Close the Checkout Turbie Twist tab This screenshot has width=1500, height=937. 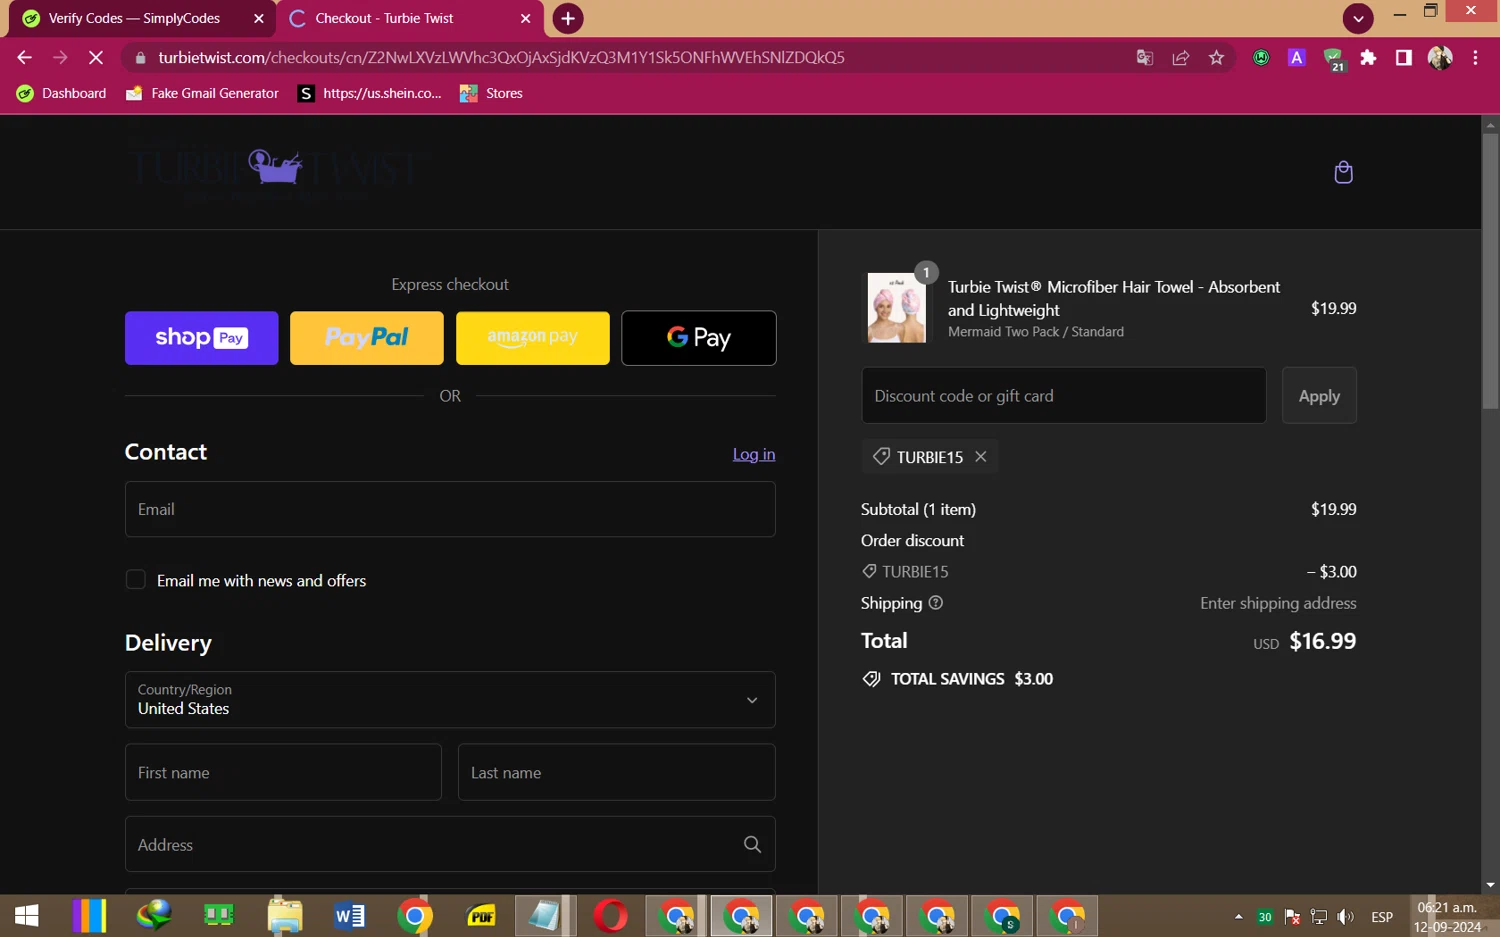point(526,18)
